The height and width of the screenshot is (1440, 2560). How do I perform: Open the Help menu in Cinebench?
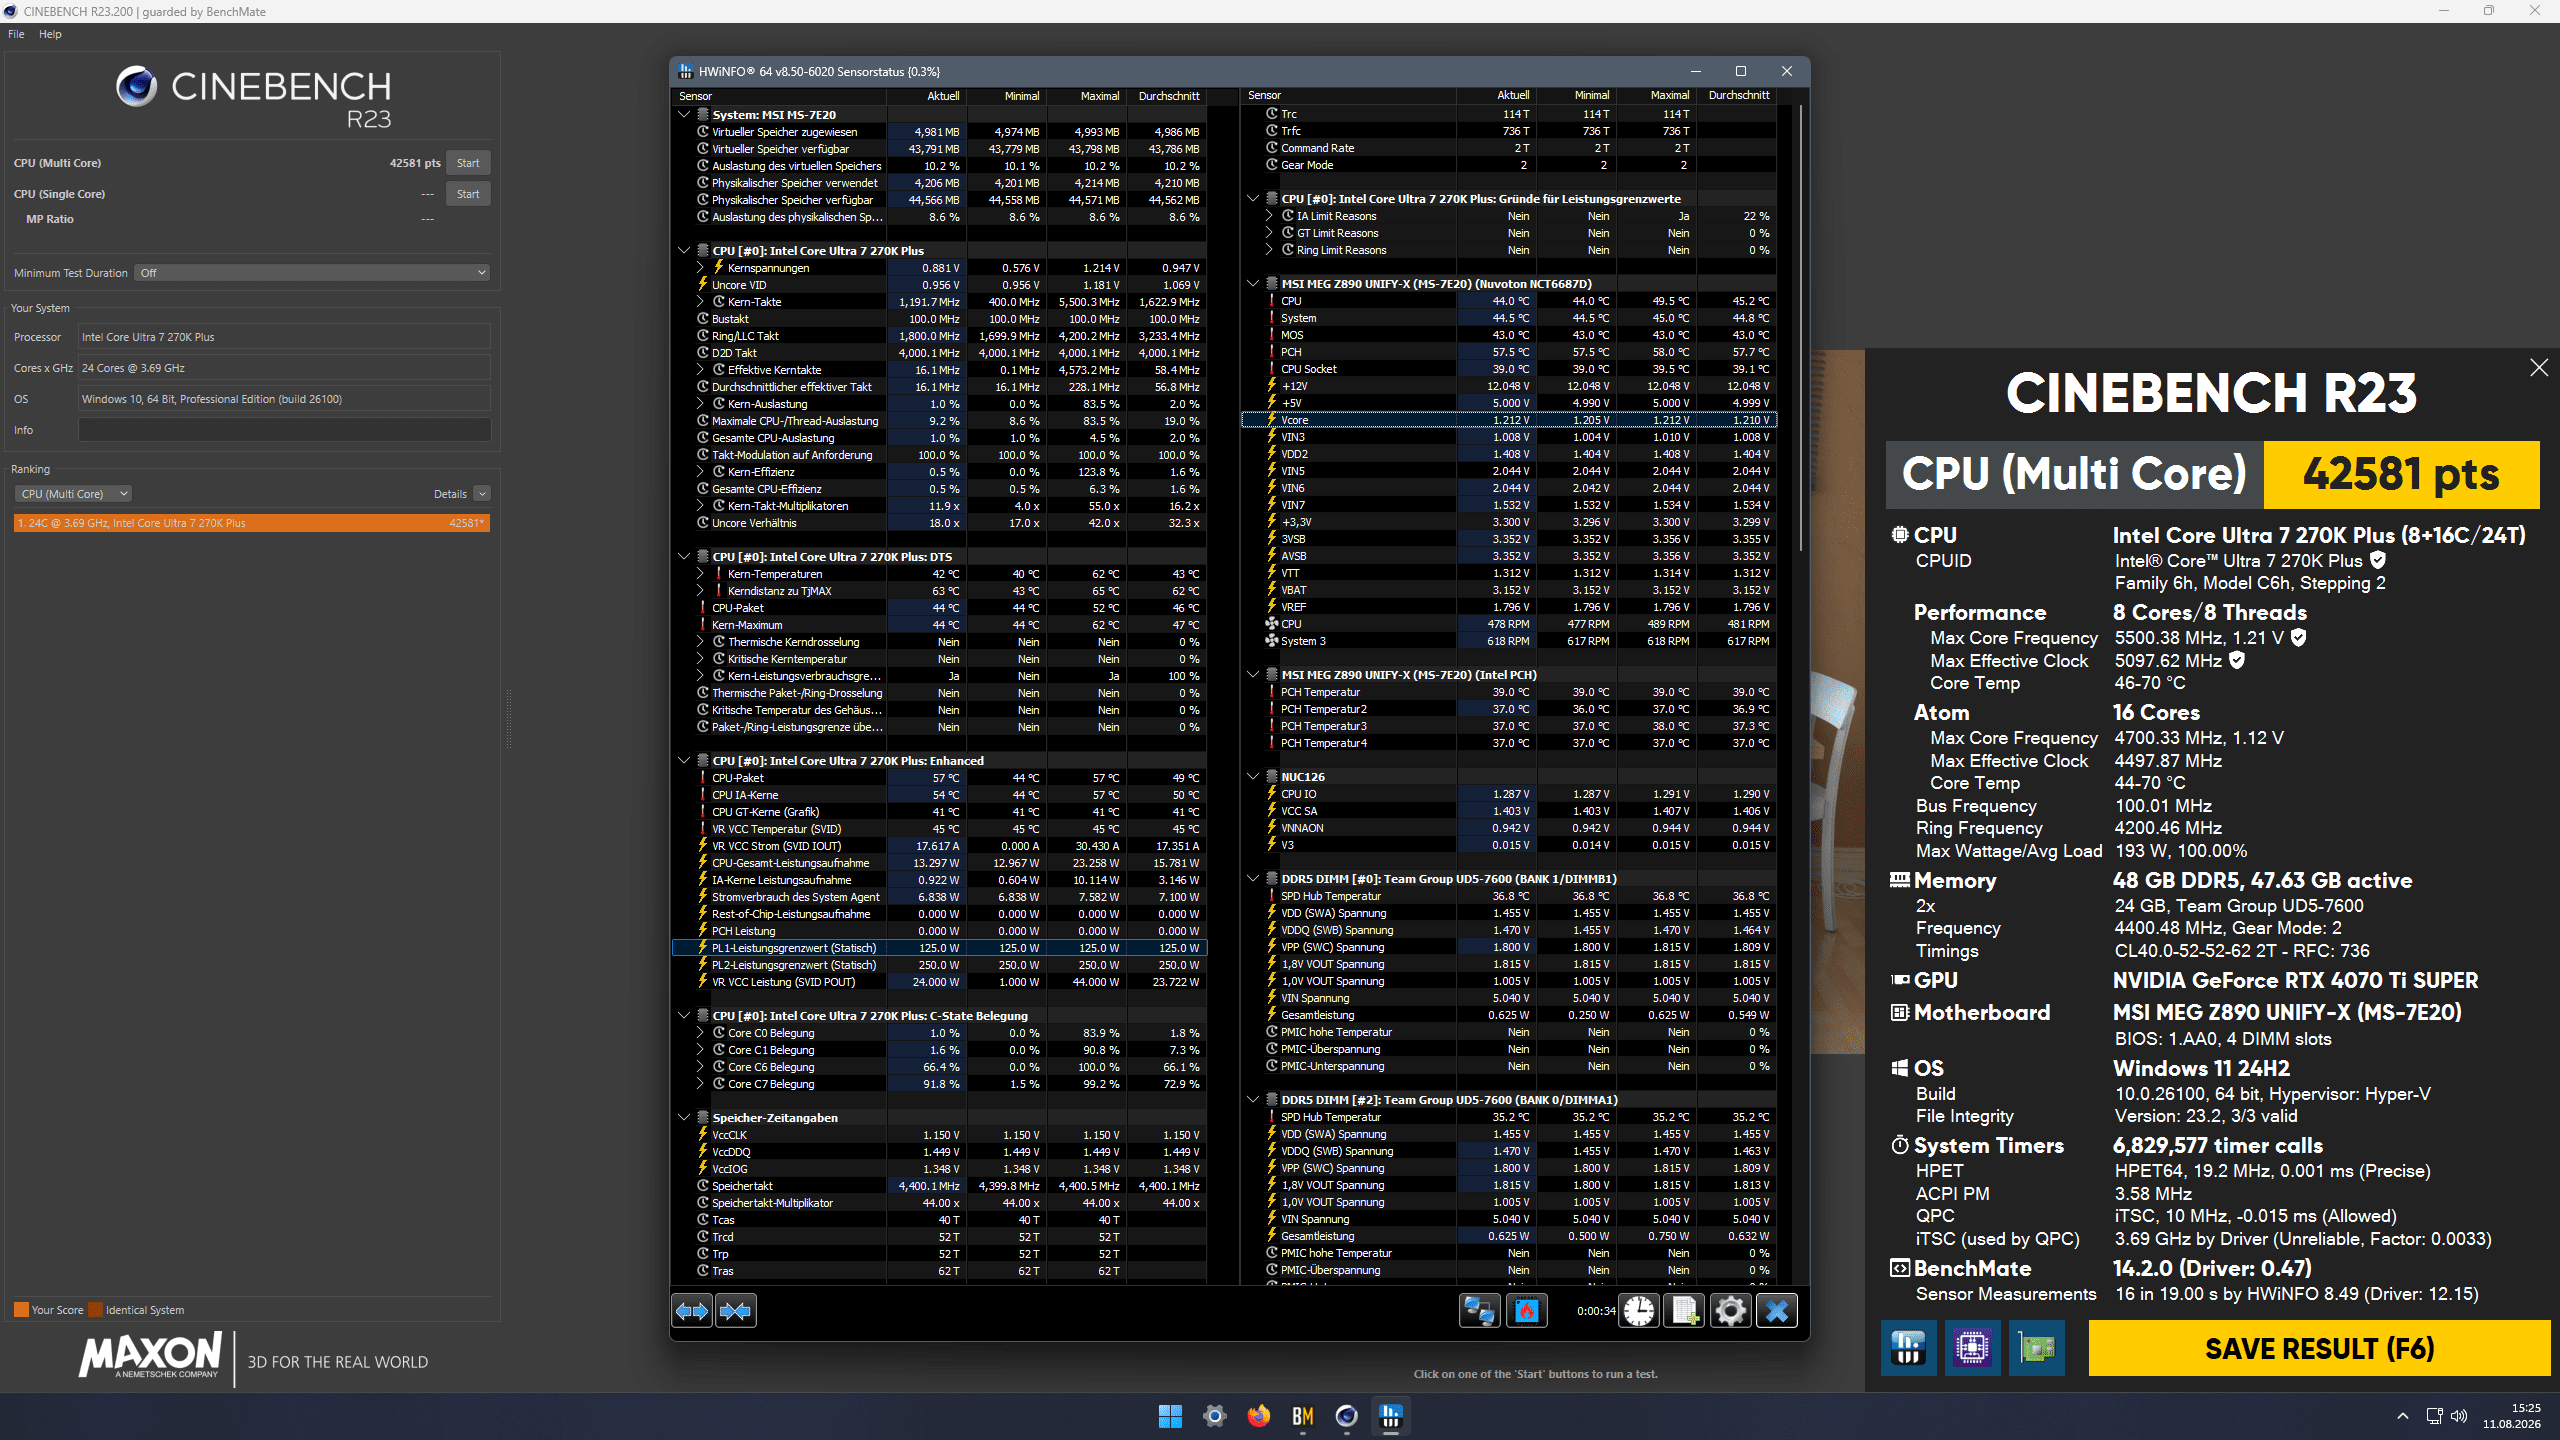click(x=50, y=34)
